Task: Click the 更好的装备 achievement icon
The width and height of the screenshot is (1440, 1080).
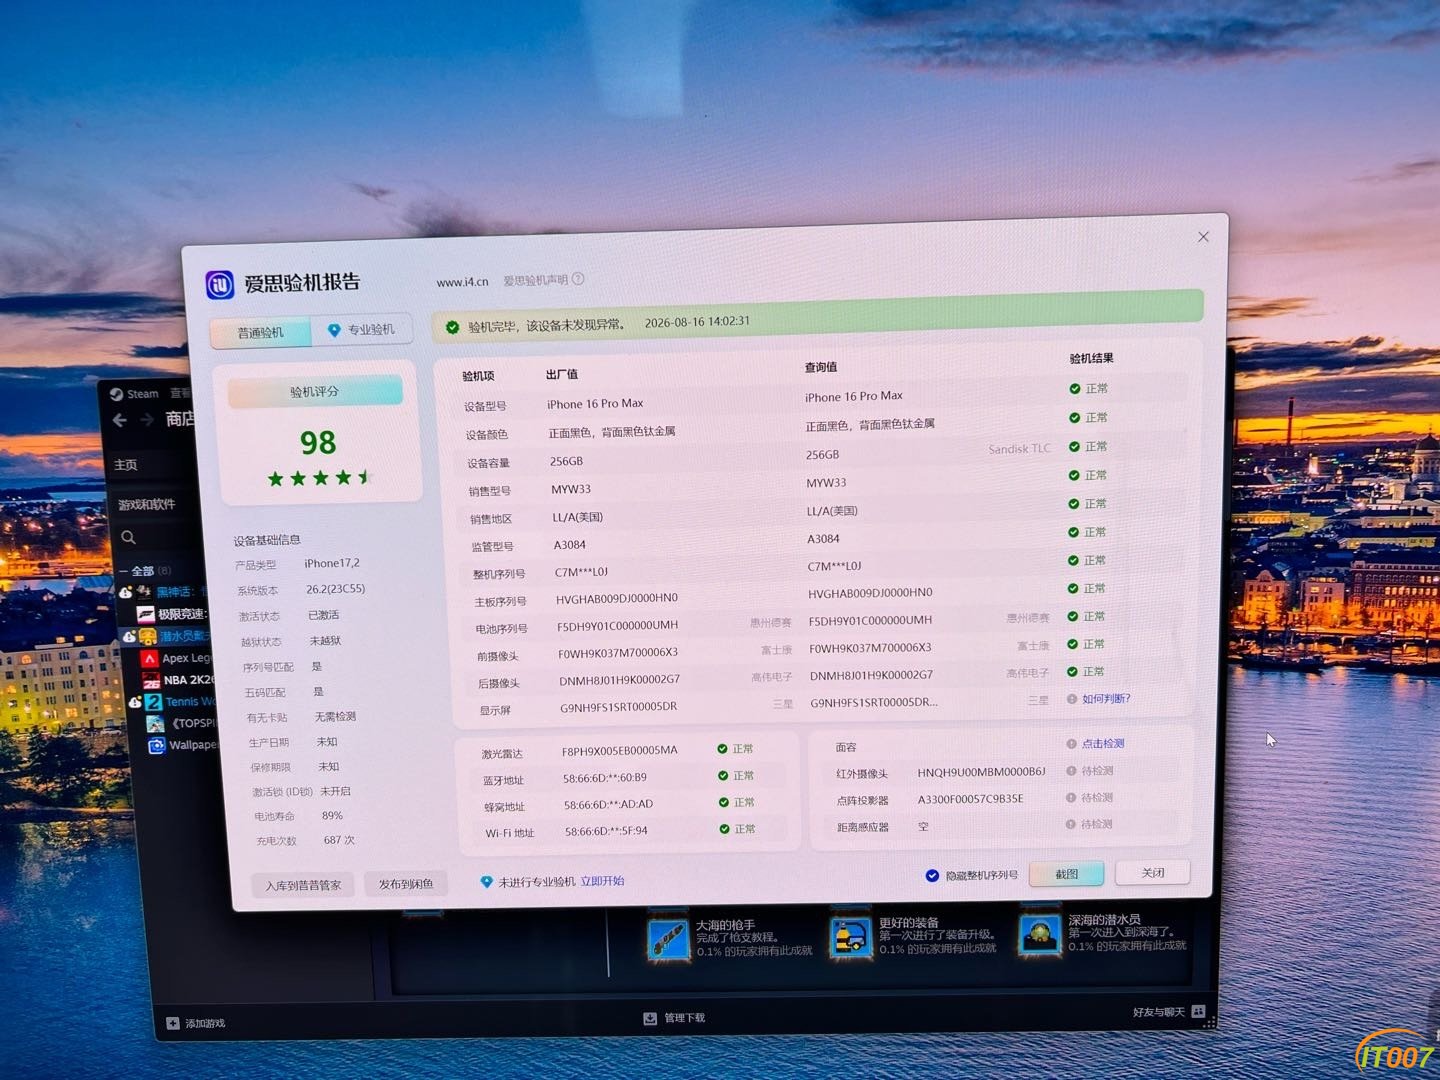Action: [852, 938]
